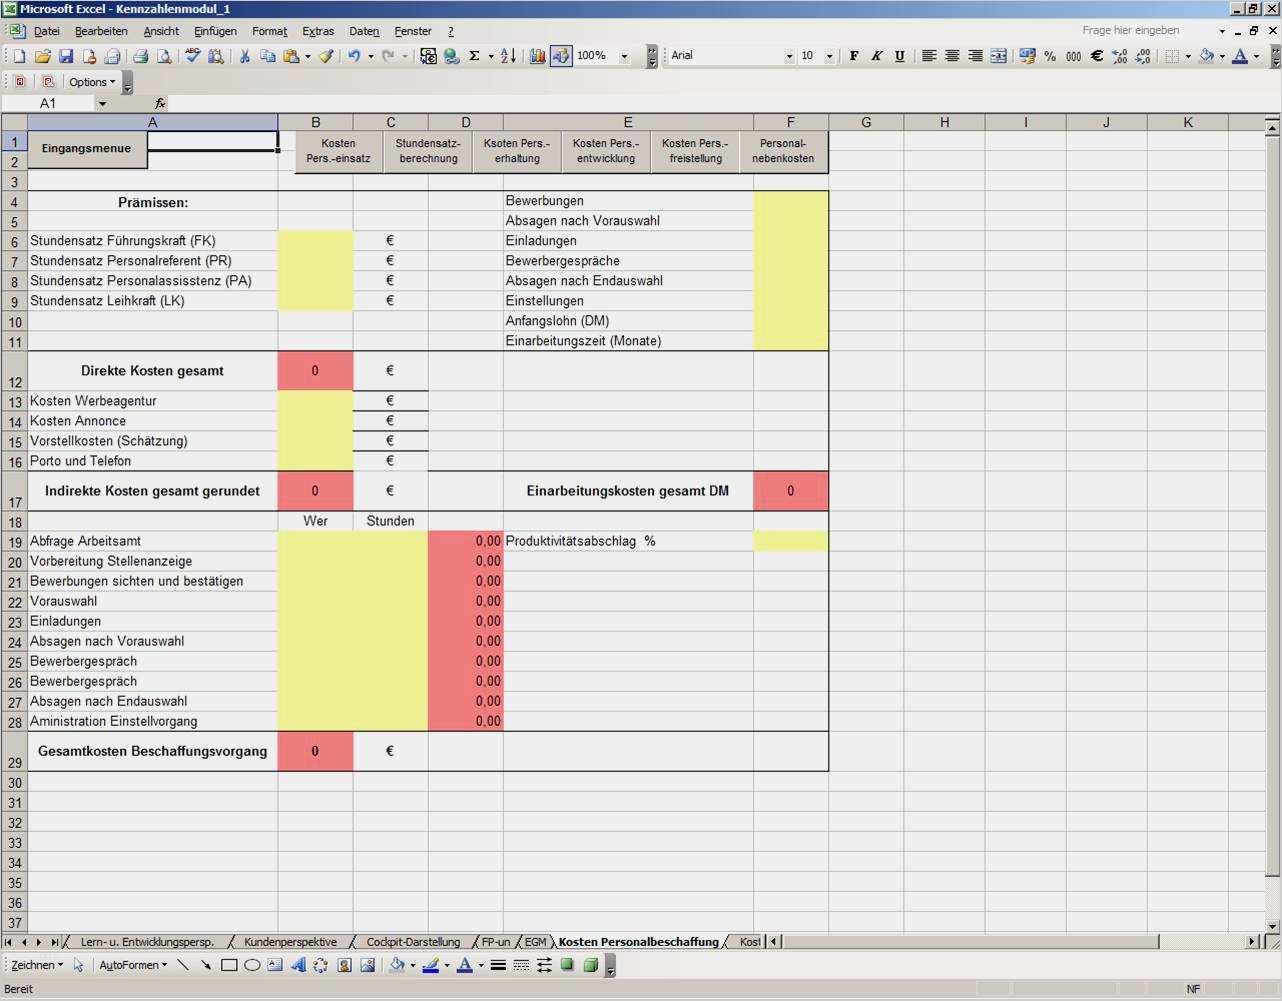Toggle the highlighted Drawing toolbar button

561,57
